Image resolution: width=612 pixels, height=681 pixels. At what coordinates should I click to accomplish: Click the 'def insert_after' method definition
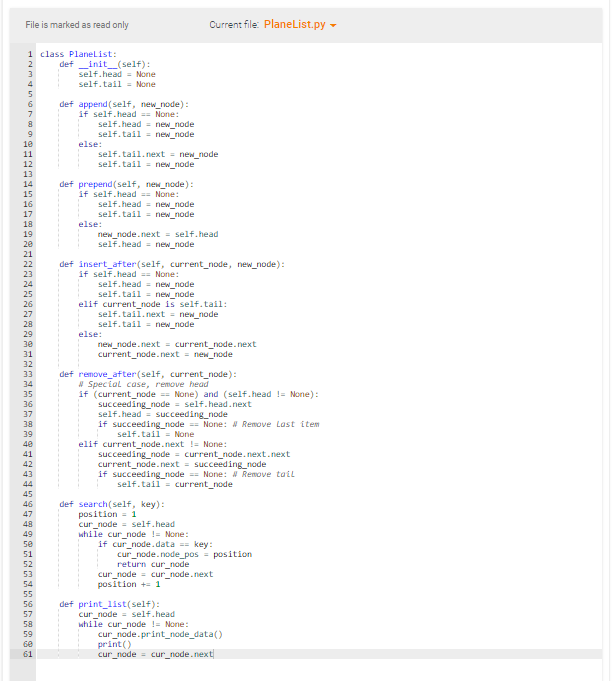pos(172,264)
